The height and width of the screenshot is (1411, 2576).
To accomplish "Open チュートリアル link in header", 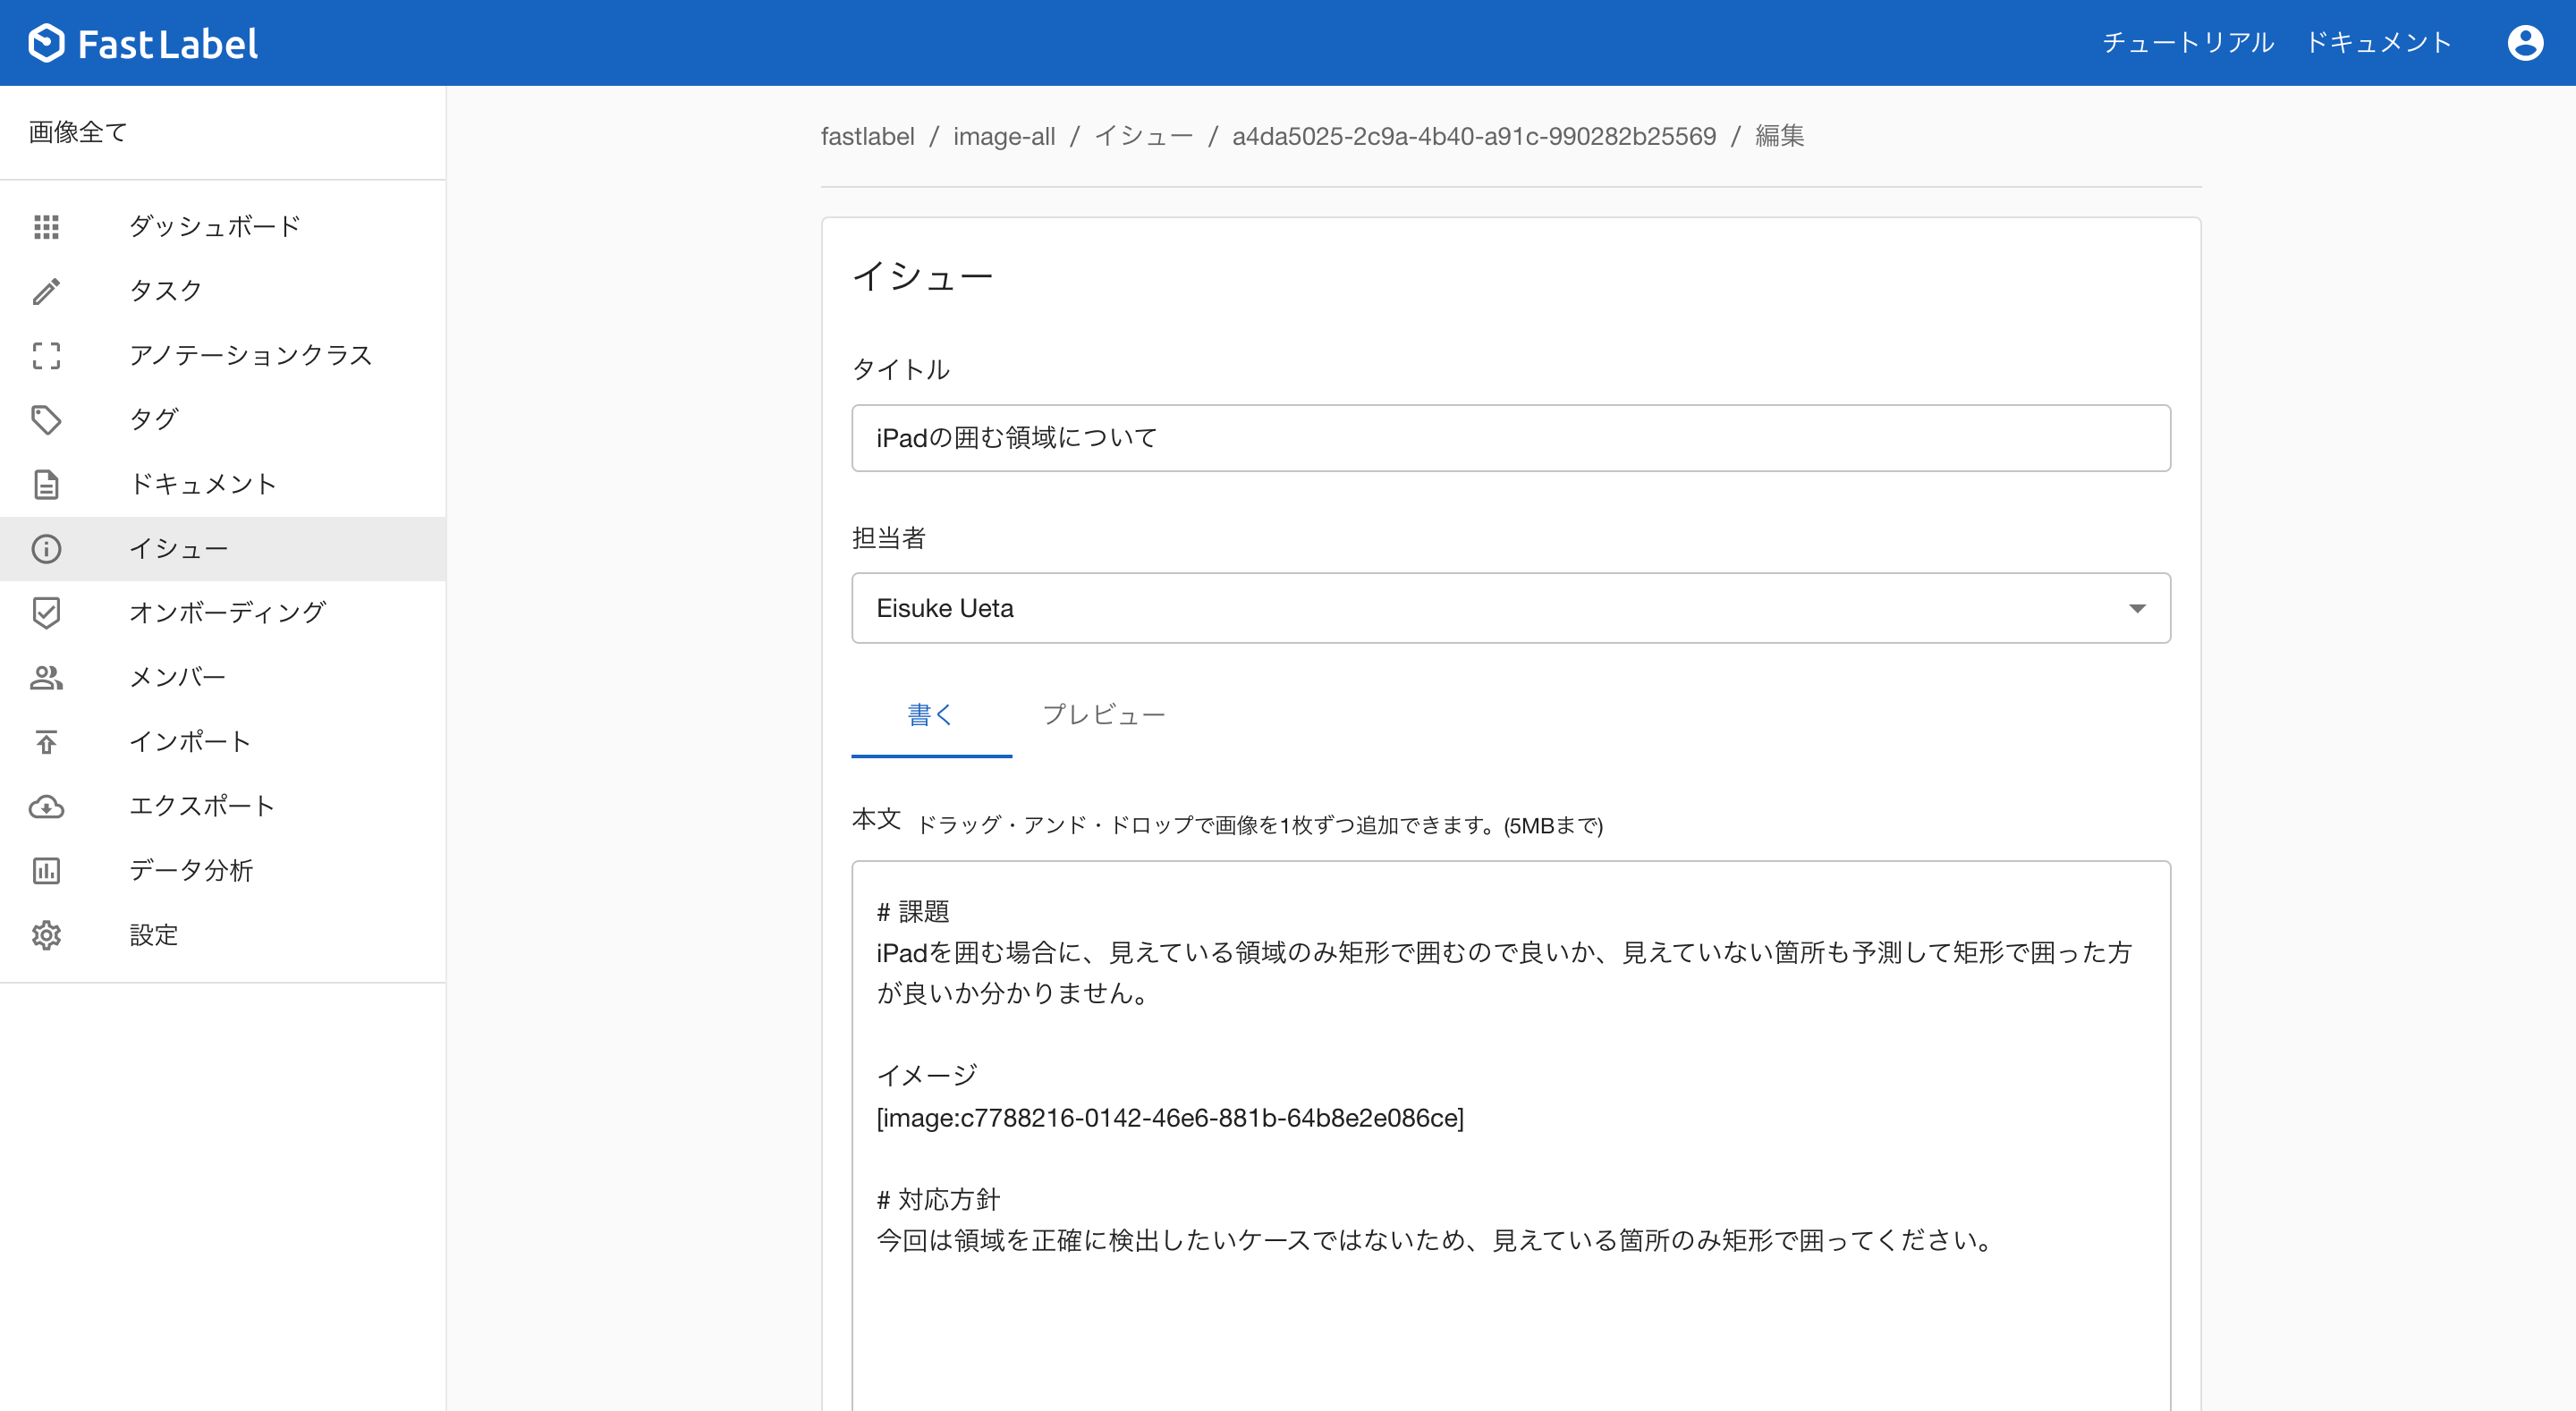I will tap(2187, 43).
